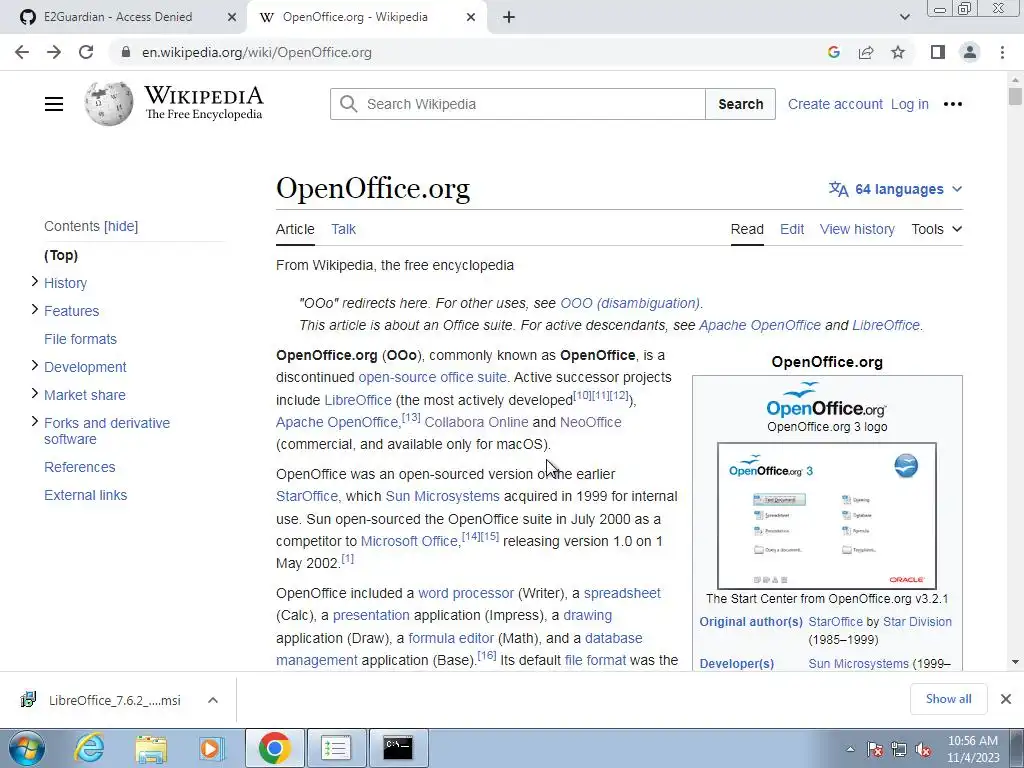Jump to File formats in contents
This screenshot has width=1024, height=768.
80,339
